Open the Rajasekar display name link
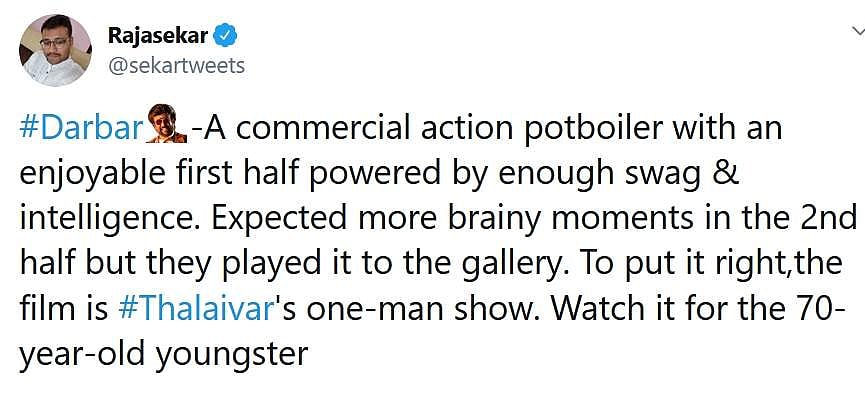The width and height of the screenshot is (865, 400). click(x=158, y=37)
